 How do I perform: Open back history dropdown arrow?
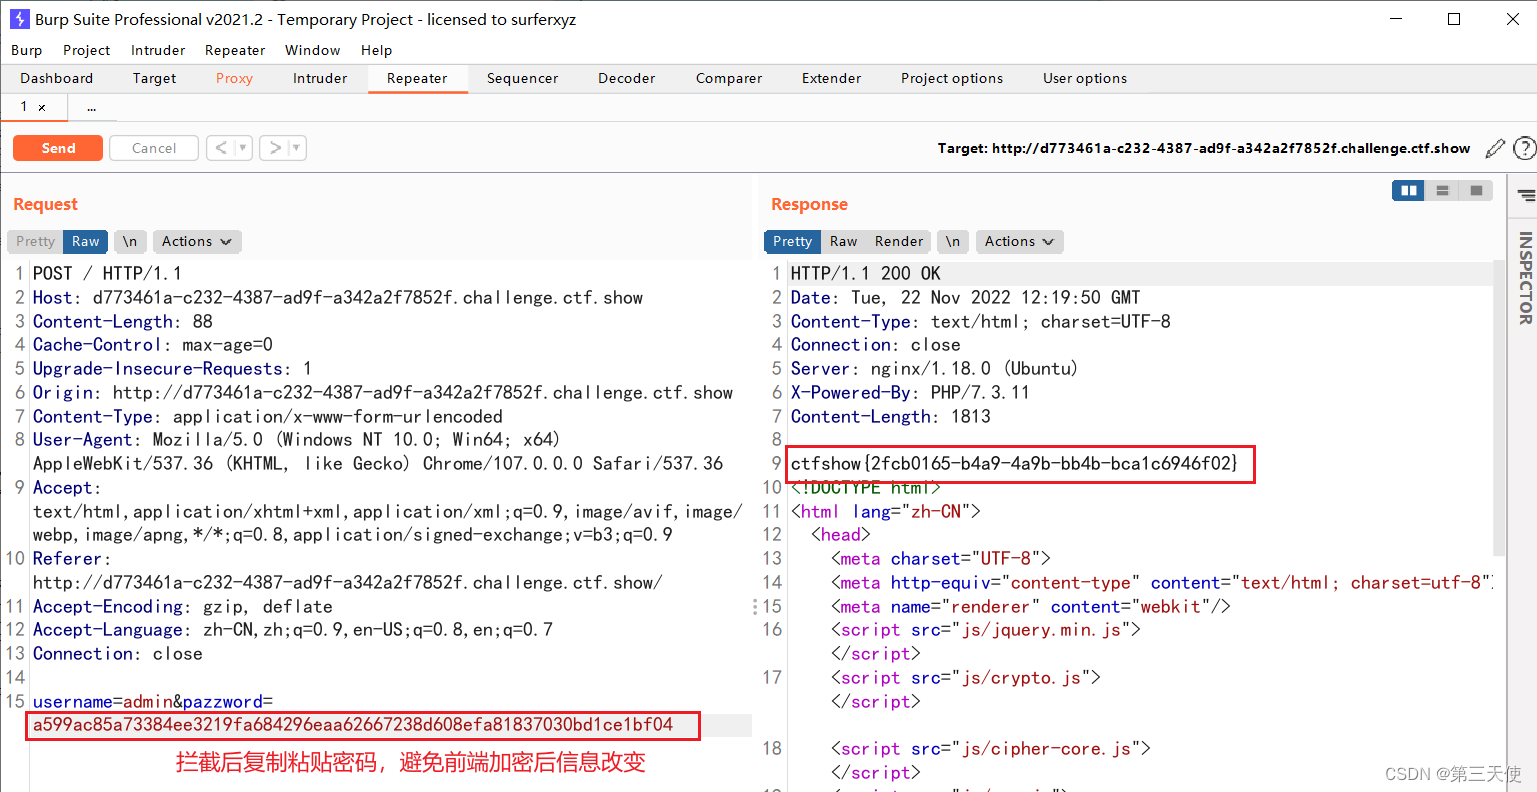[x=243, y=148]
